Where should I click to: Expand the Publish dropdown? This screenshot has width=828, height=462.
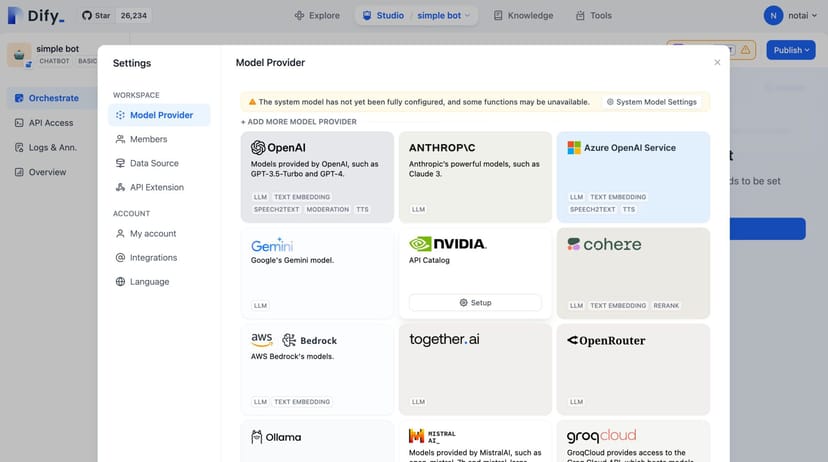click(x=790, y=50)
